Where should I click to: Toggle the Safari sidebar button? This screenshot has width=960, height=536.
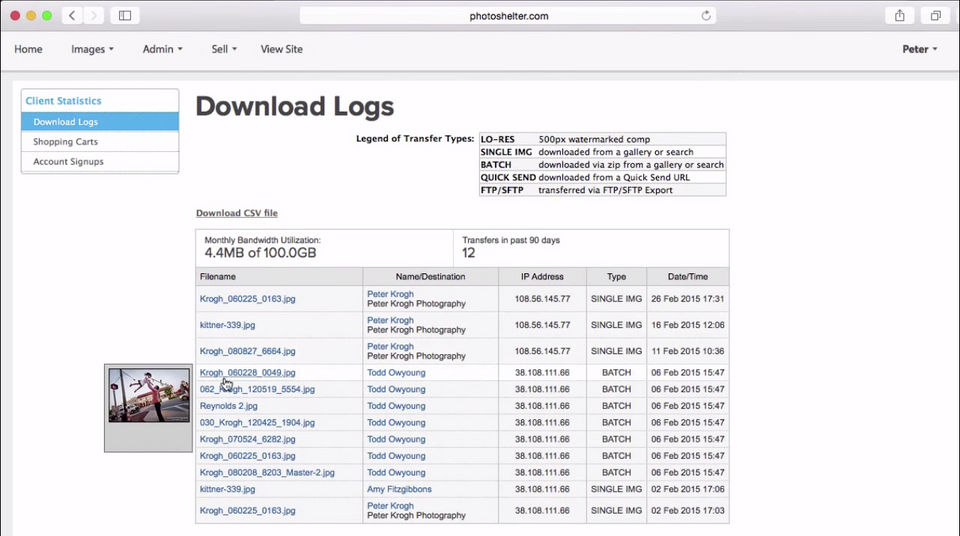click(125, 16)
